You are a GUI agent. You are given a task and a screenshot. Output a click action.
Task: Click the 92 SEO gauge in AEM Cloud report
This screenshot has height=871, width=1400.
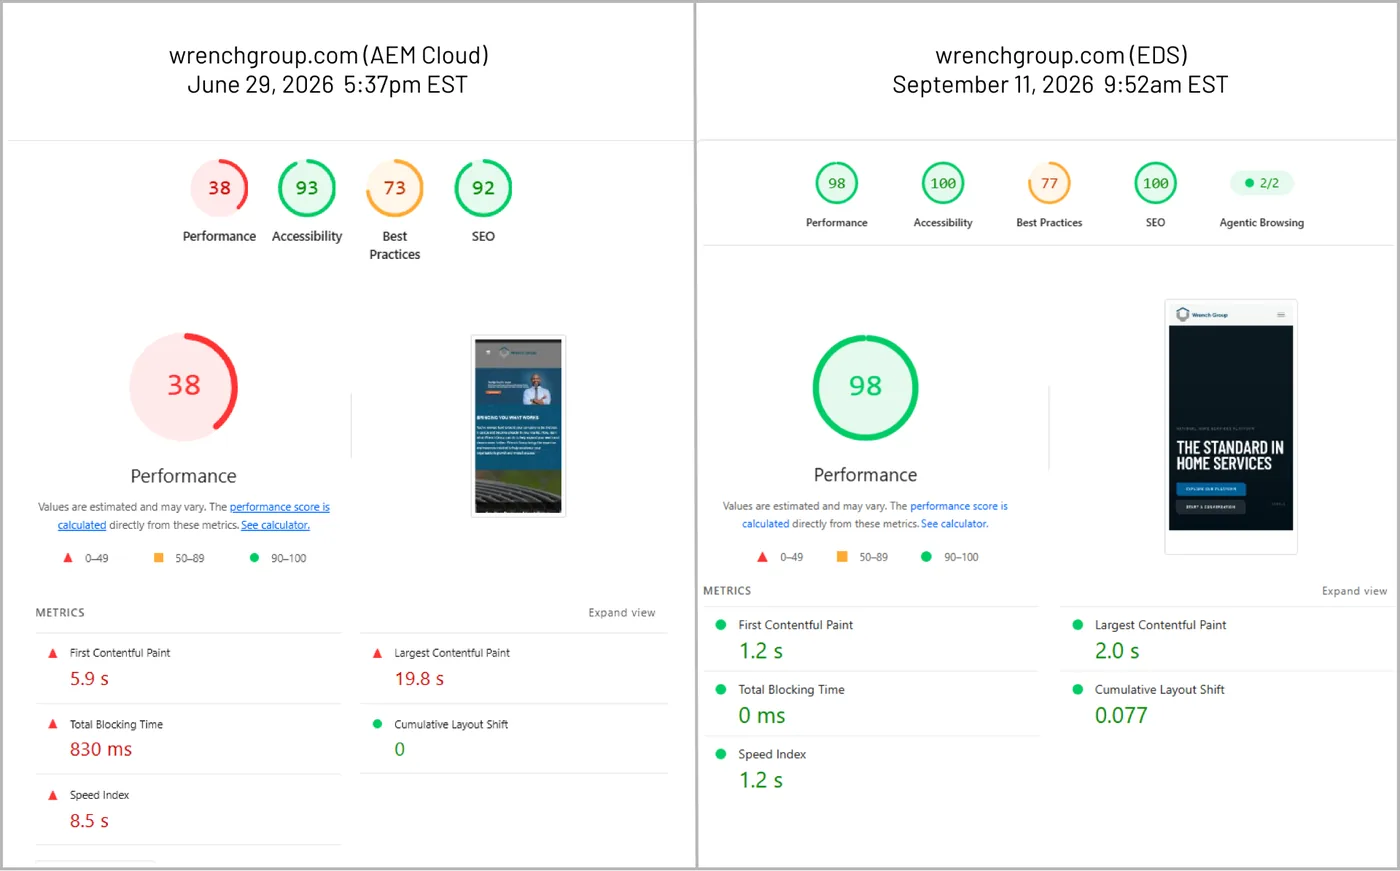[483, 188]
